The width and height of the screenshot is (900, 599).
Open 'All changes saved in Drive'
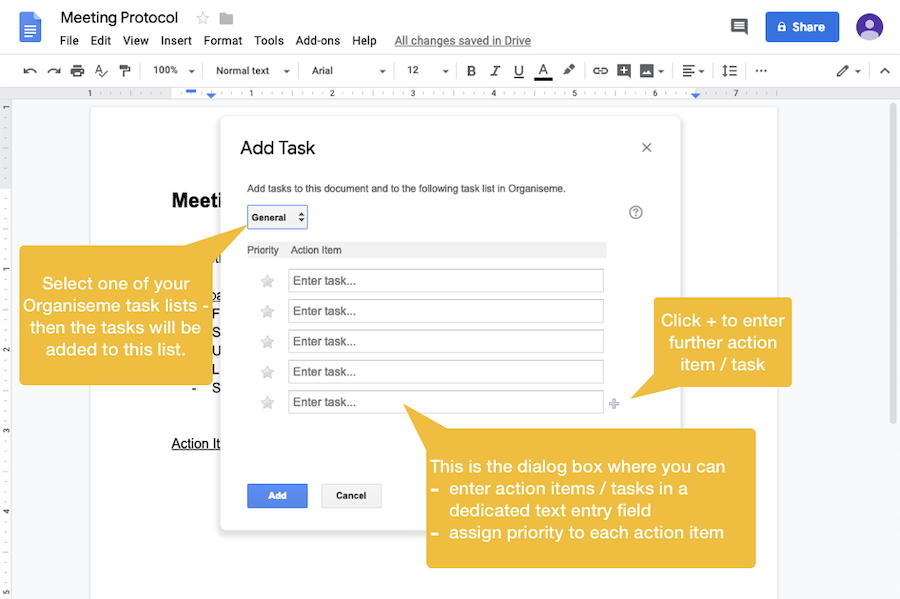coord(462,40)
